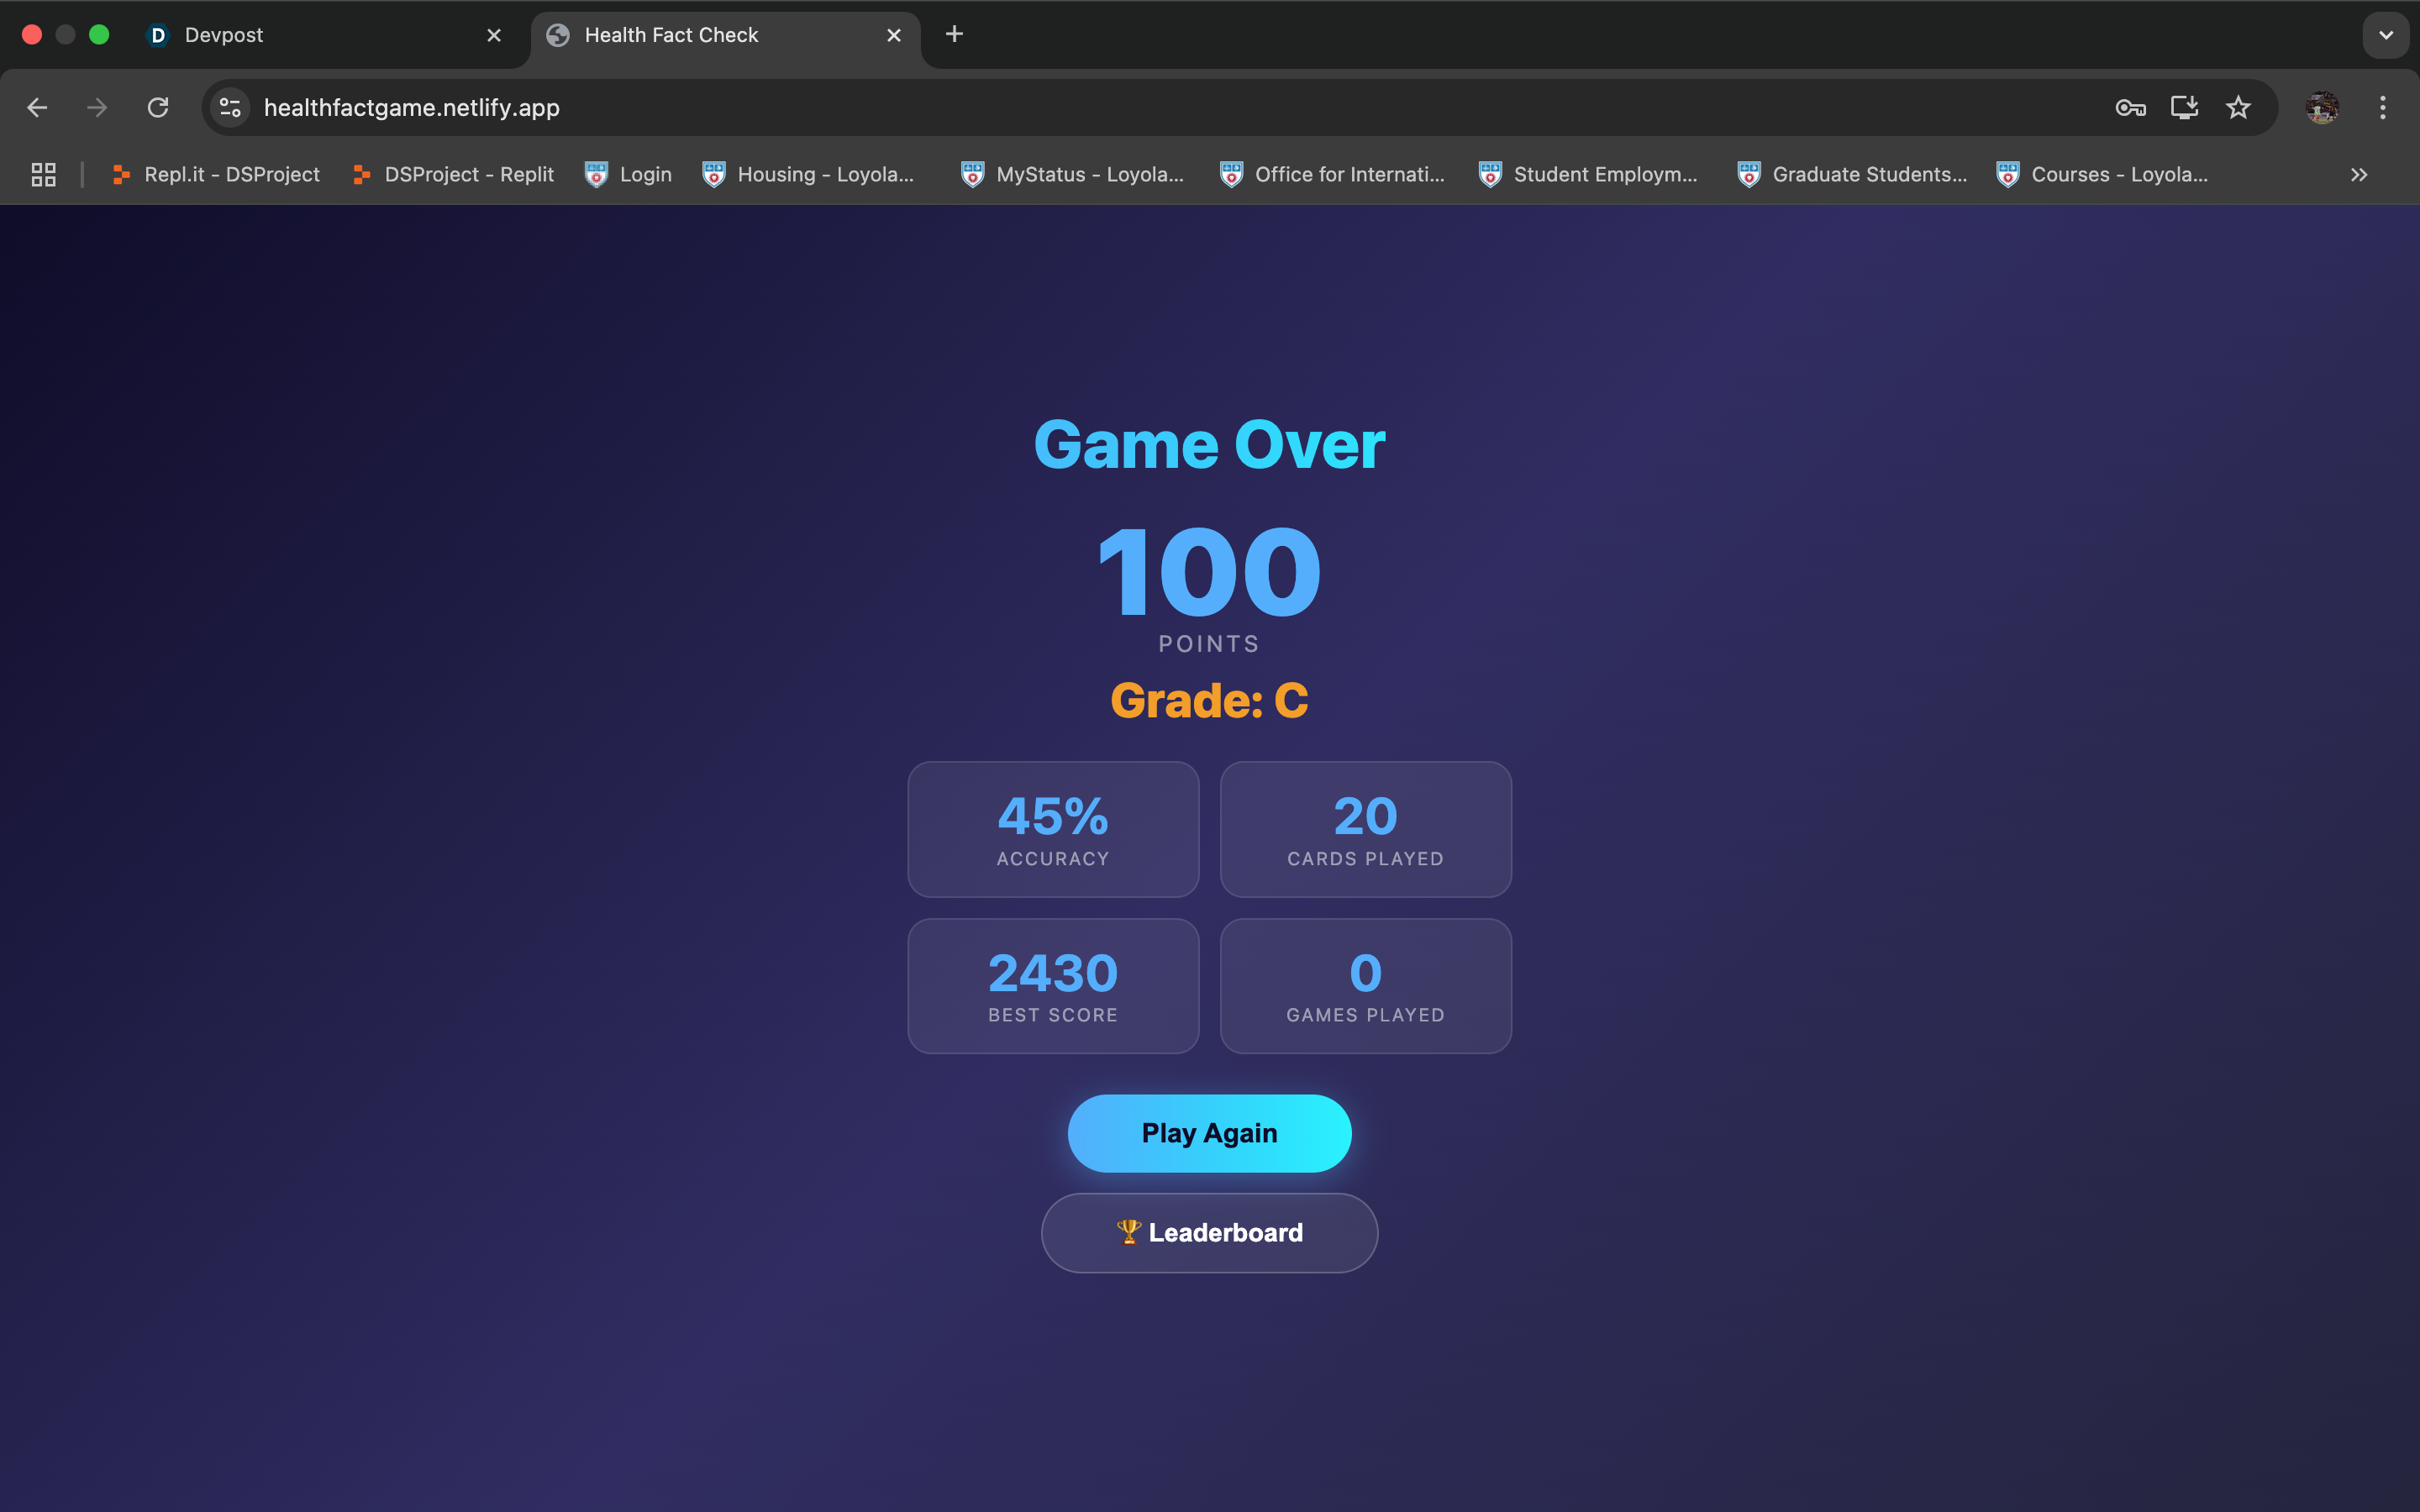The image size is (2420, 1512).
Task: Click the browser back arrow
Action: pos(37,107)
